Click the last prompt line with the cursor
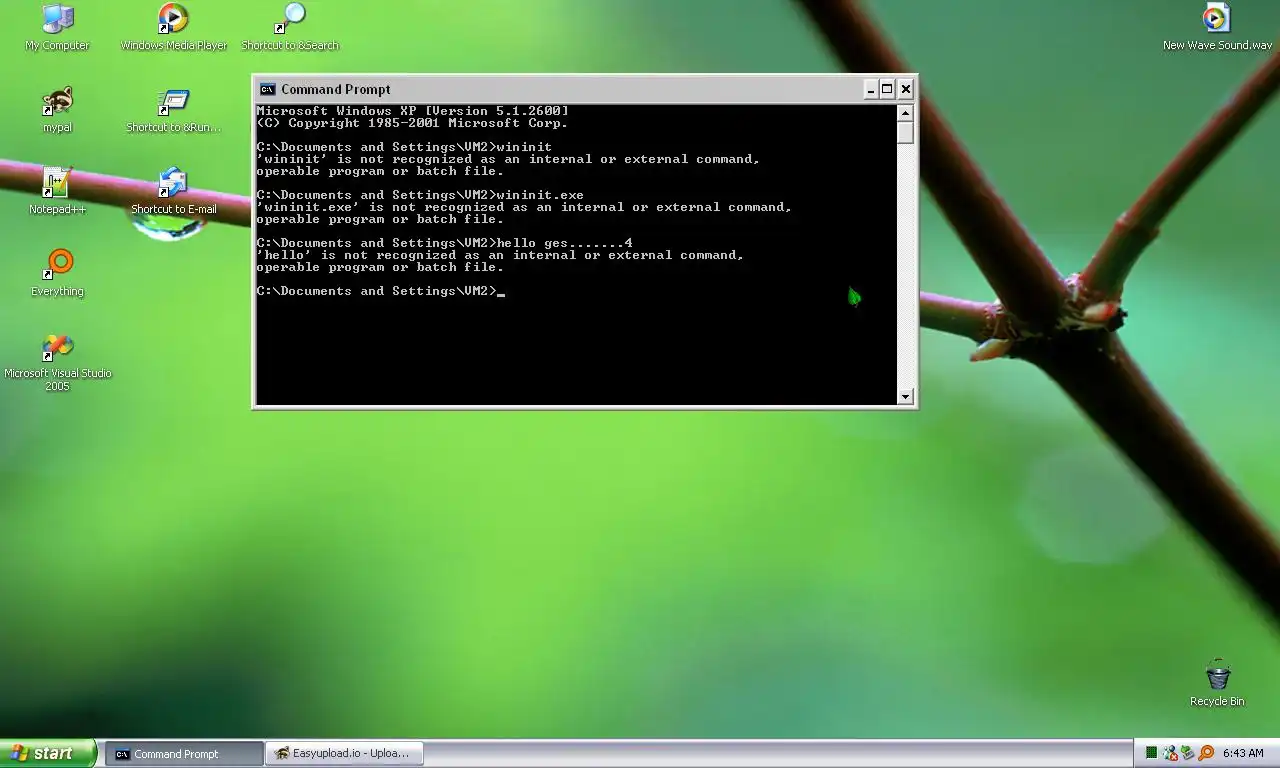The width and height of the screenshot is (1280, 768). pyautogui.click(x=380, y=291)
